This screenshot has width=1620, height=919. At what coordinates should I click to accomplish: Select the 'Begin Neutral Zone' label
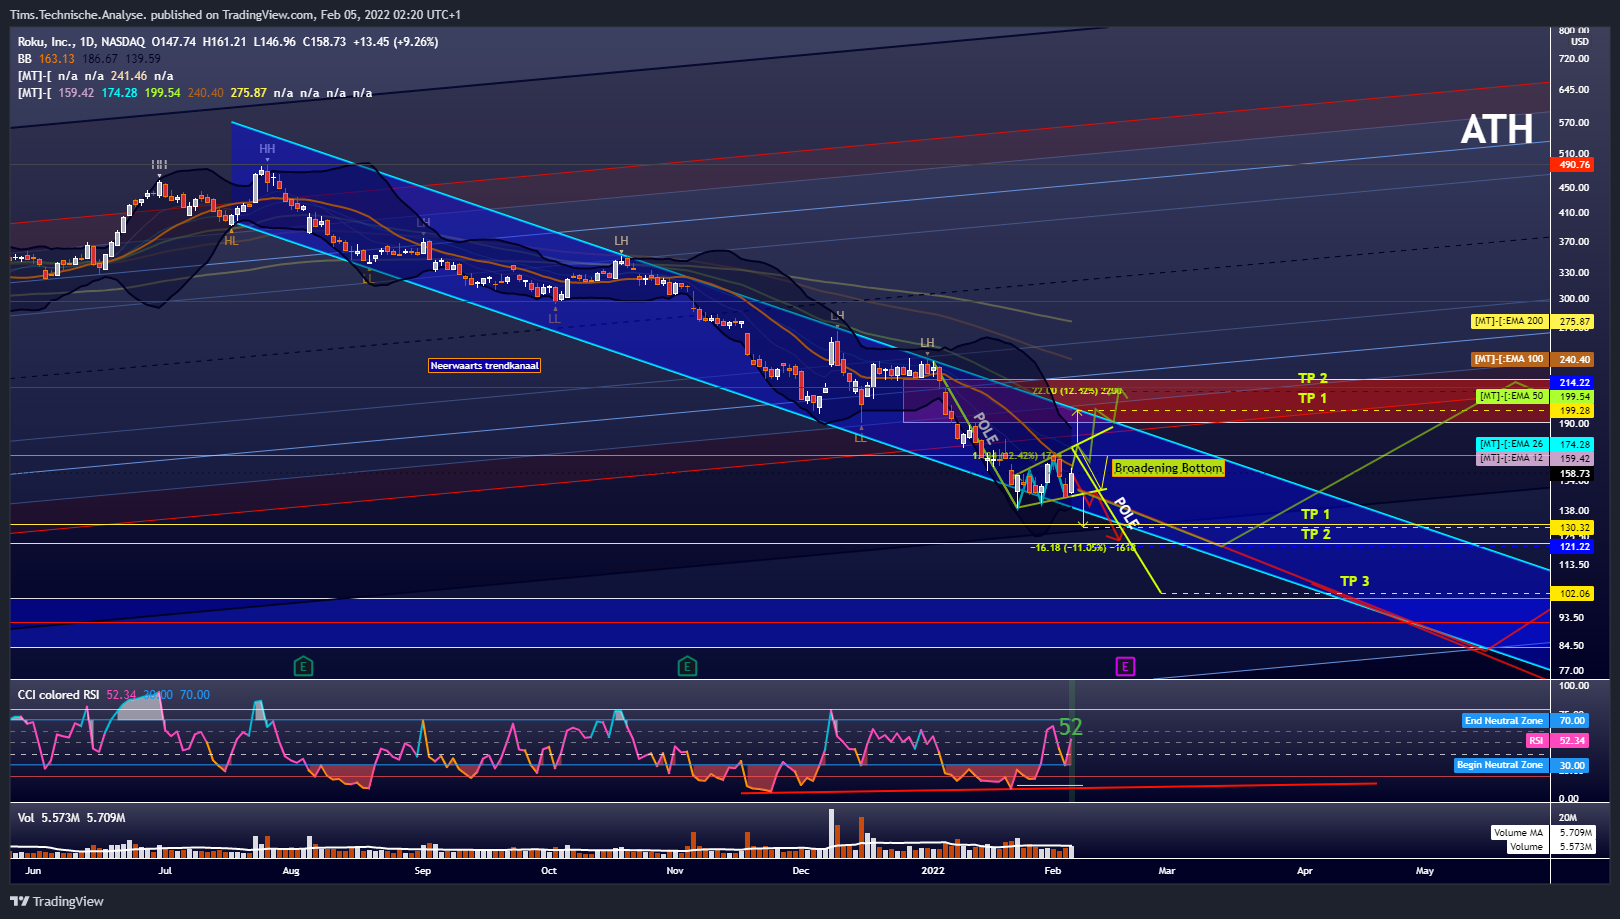click(x=1500, y=765)
